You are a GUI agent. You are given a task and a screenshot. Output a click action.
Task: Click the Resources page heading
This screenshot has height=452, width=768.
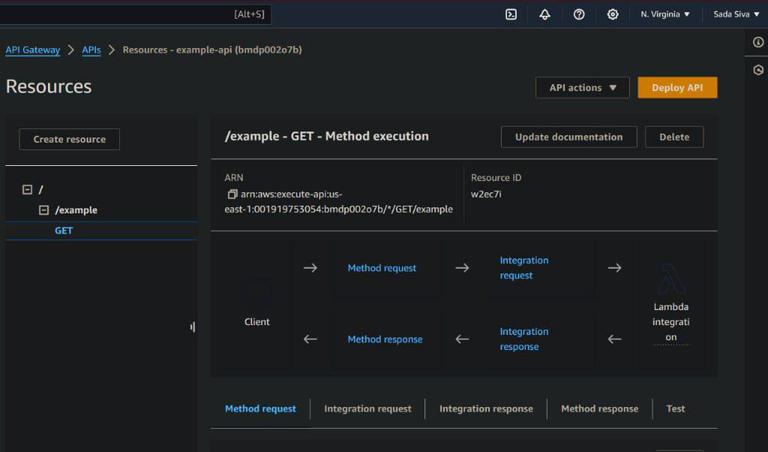pos(48,86)
